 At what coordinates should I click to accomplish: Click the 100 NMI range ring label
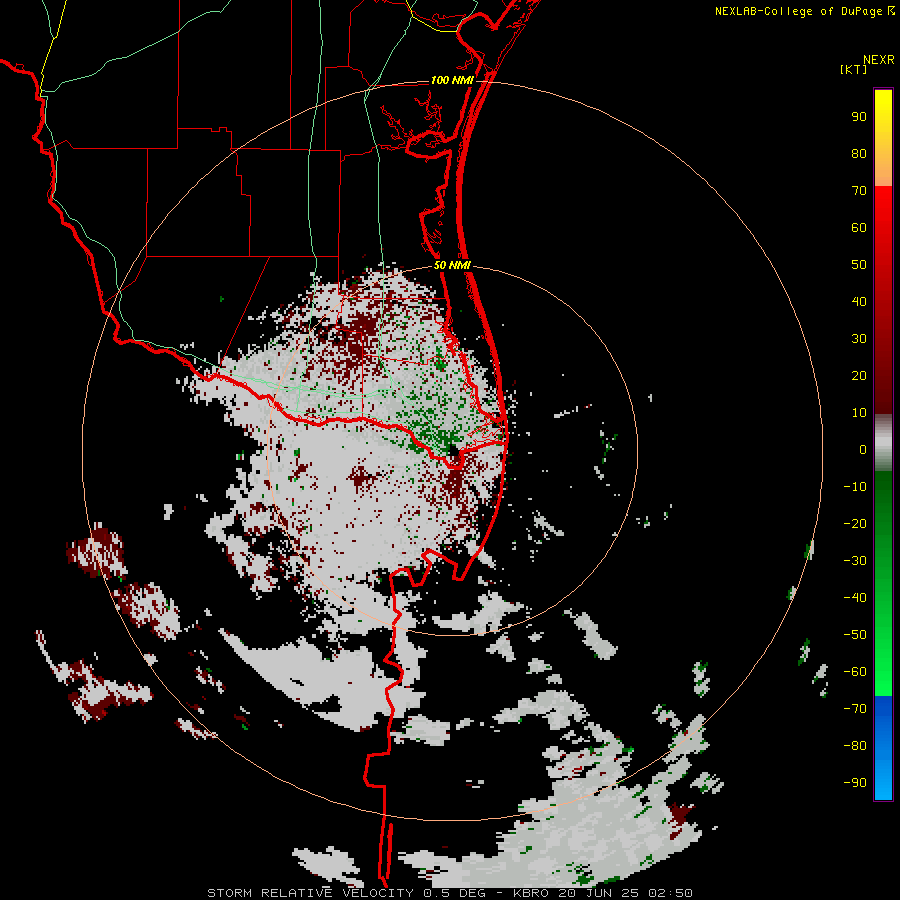pyautogui.click(x=452, y=80)
